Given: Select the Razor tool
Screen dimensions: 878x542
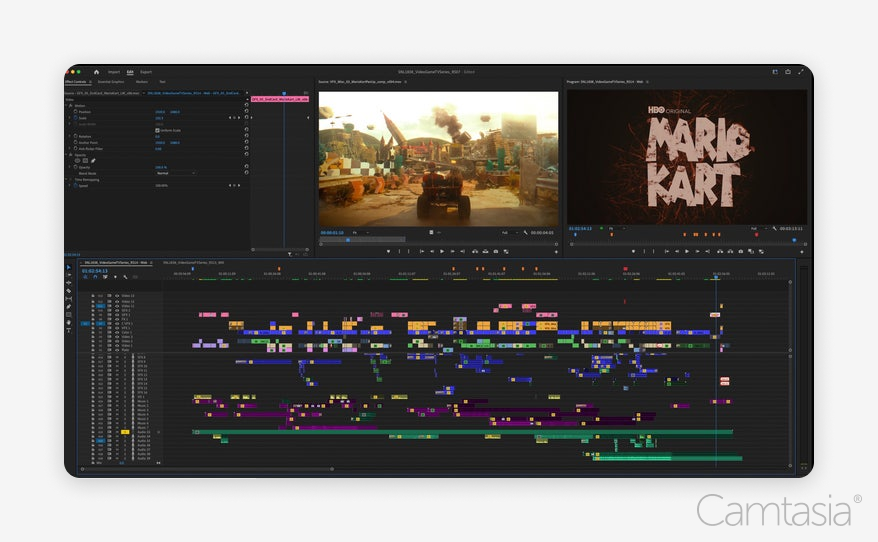Looking at the screenshot, I should pos(69,291).
